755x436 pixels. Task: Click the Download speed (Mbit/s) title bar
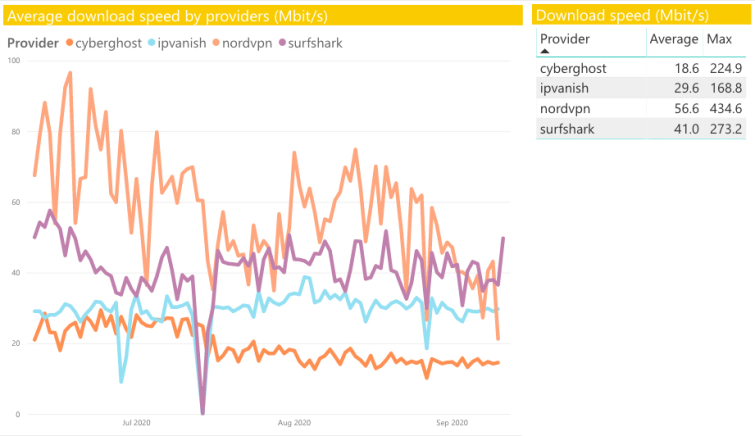(641, 15)
